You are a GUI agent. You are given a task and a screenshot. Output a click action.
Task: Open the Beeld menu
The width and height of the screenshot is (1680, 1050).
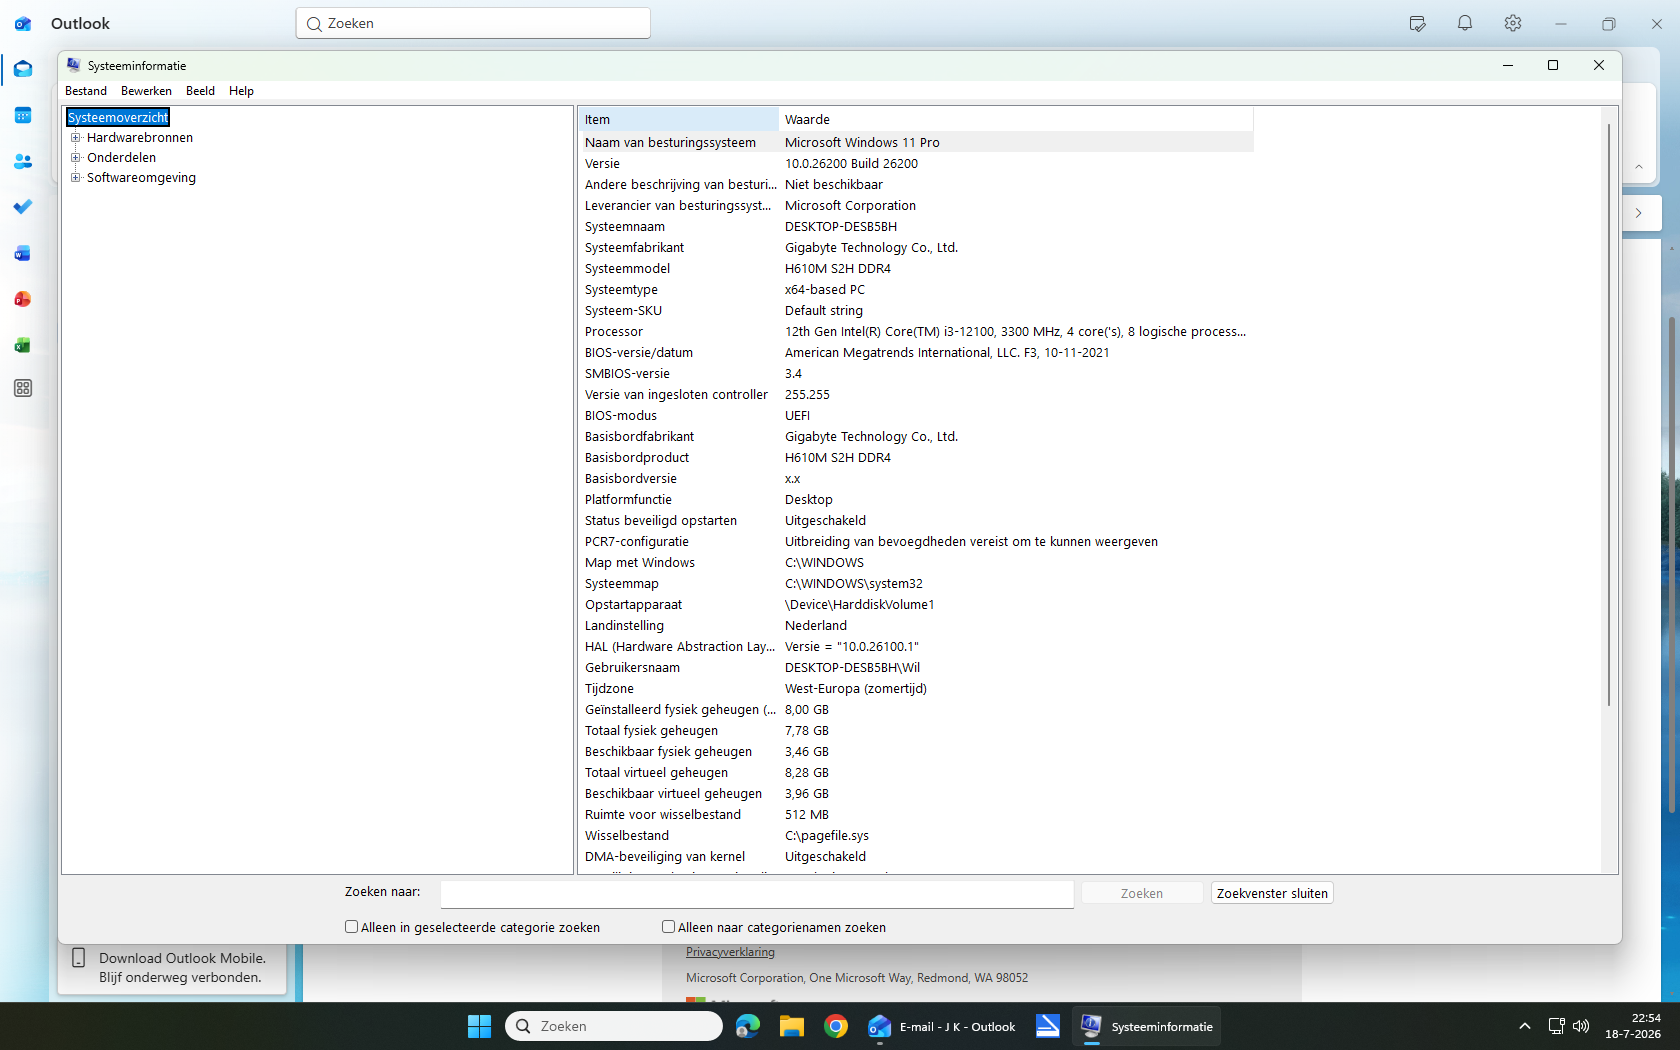[x=200, y=91]
